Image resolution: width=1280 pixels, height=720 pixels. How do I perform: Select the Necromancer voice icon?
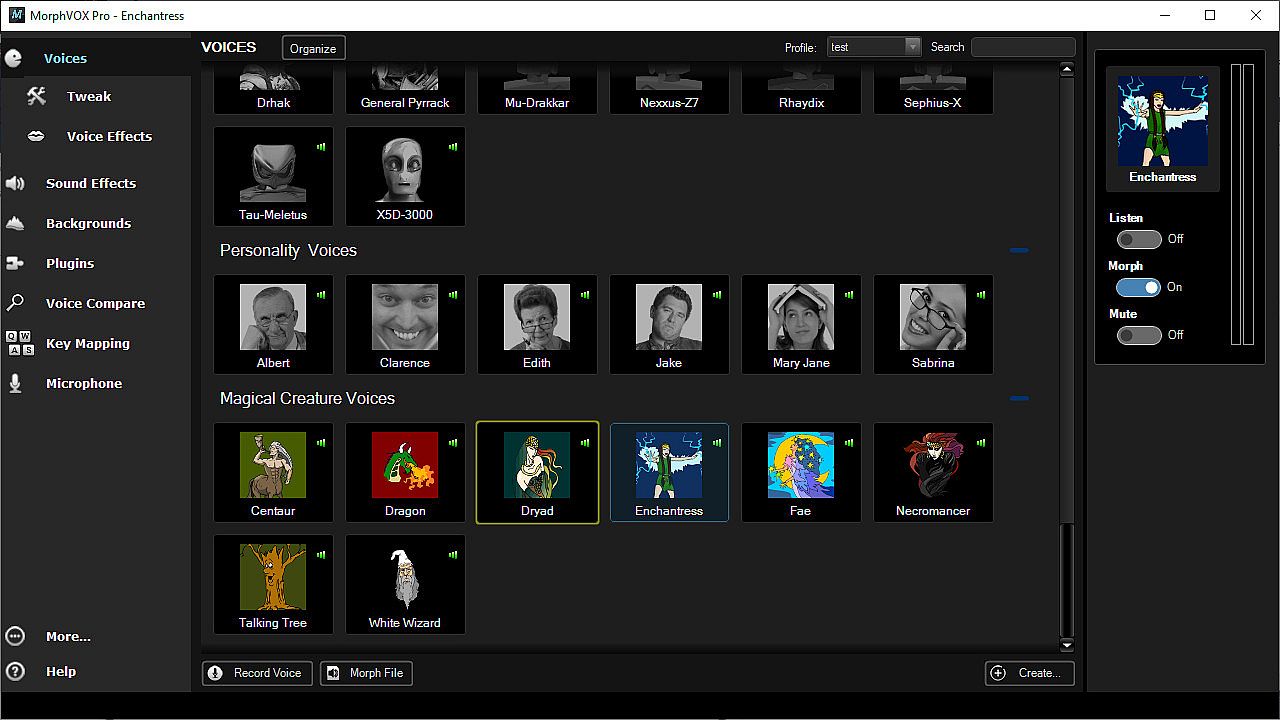point(933,466)
